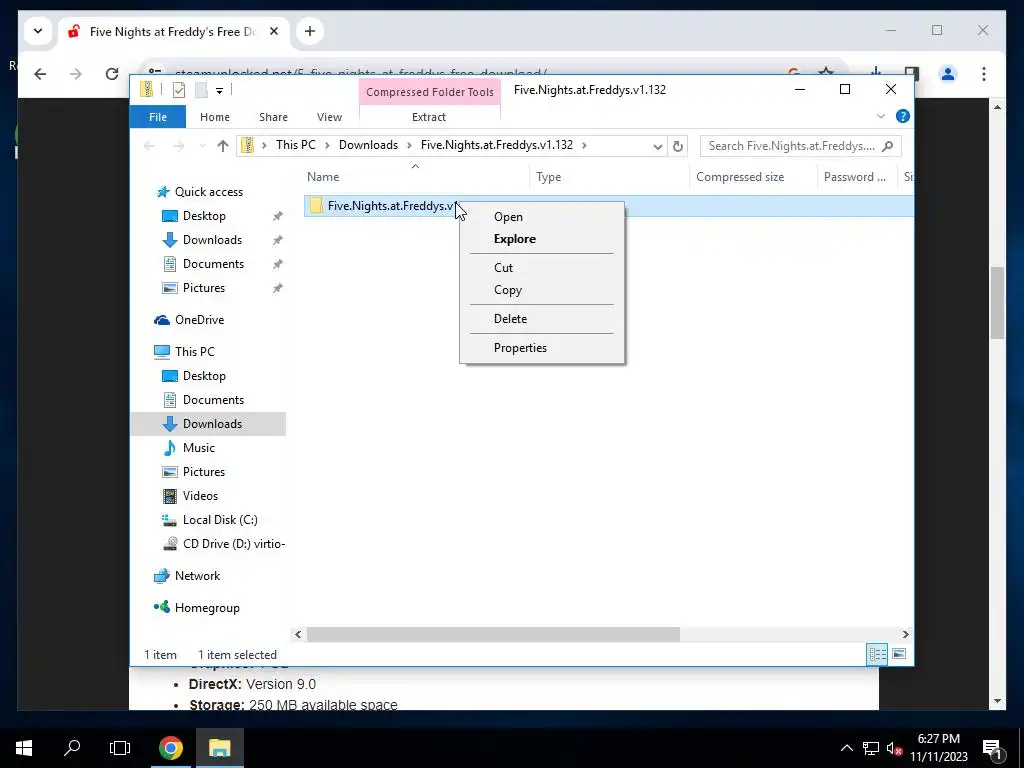Open CD Drive (D:) virtio in navigation pane

(234, 544)
